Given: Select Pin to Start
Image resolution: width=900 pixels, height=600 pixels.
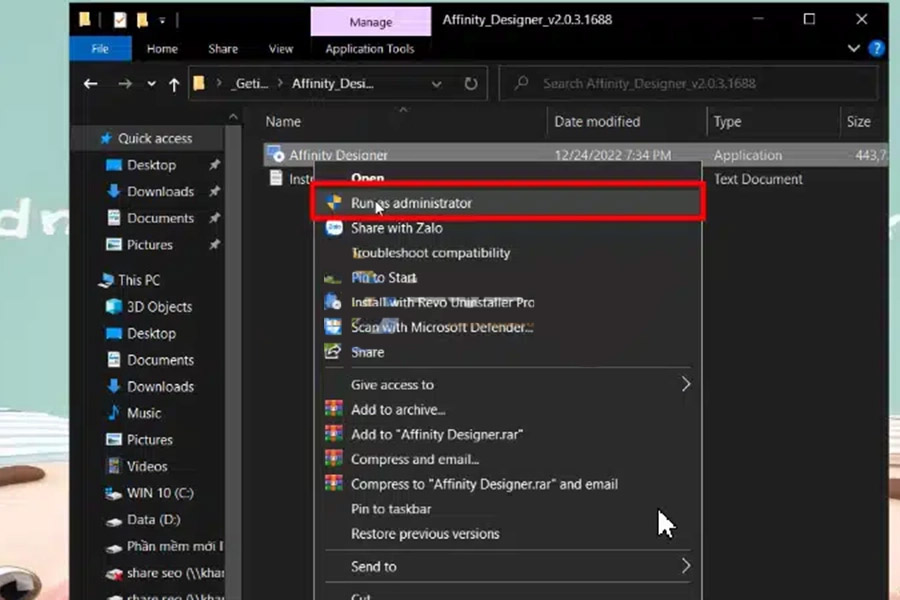Looking at the screenshot, I should (383, 277).
